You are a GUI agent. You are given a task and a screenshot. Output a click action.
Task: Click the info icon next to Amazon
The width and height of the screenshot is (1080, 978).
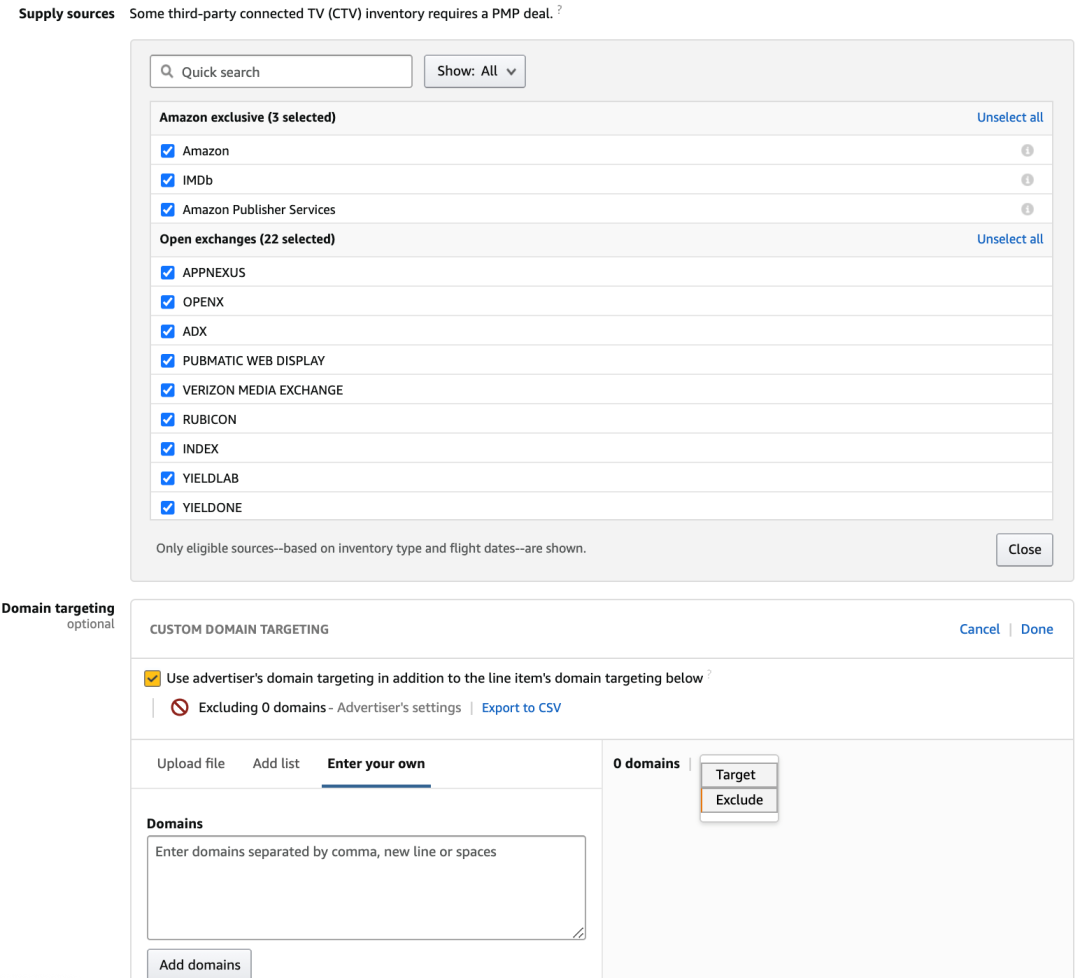[x=1027, y=151]
